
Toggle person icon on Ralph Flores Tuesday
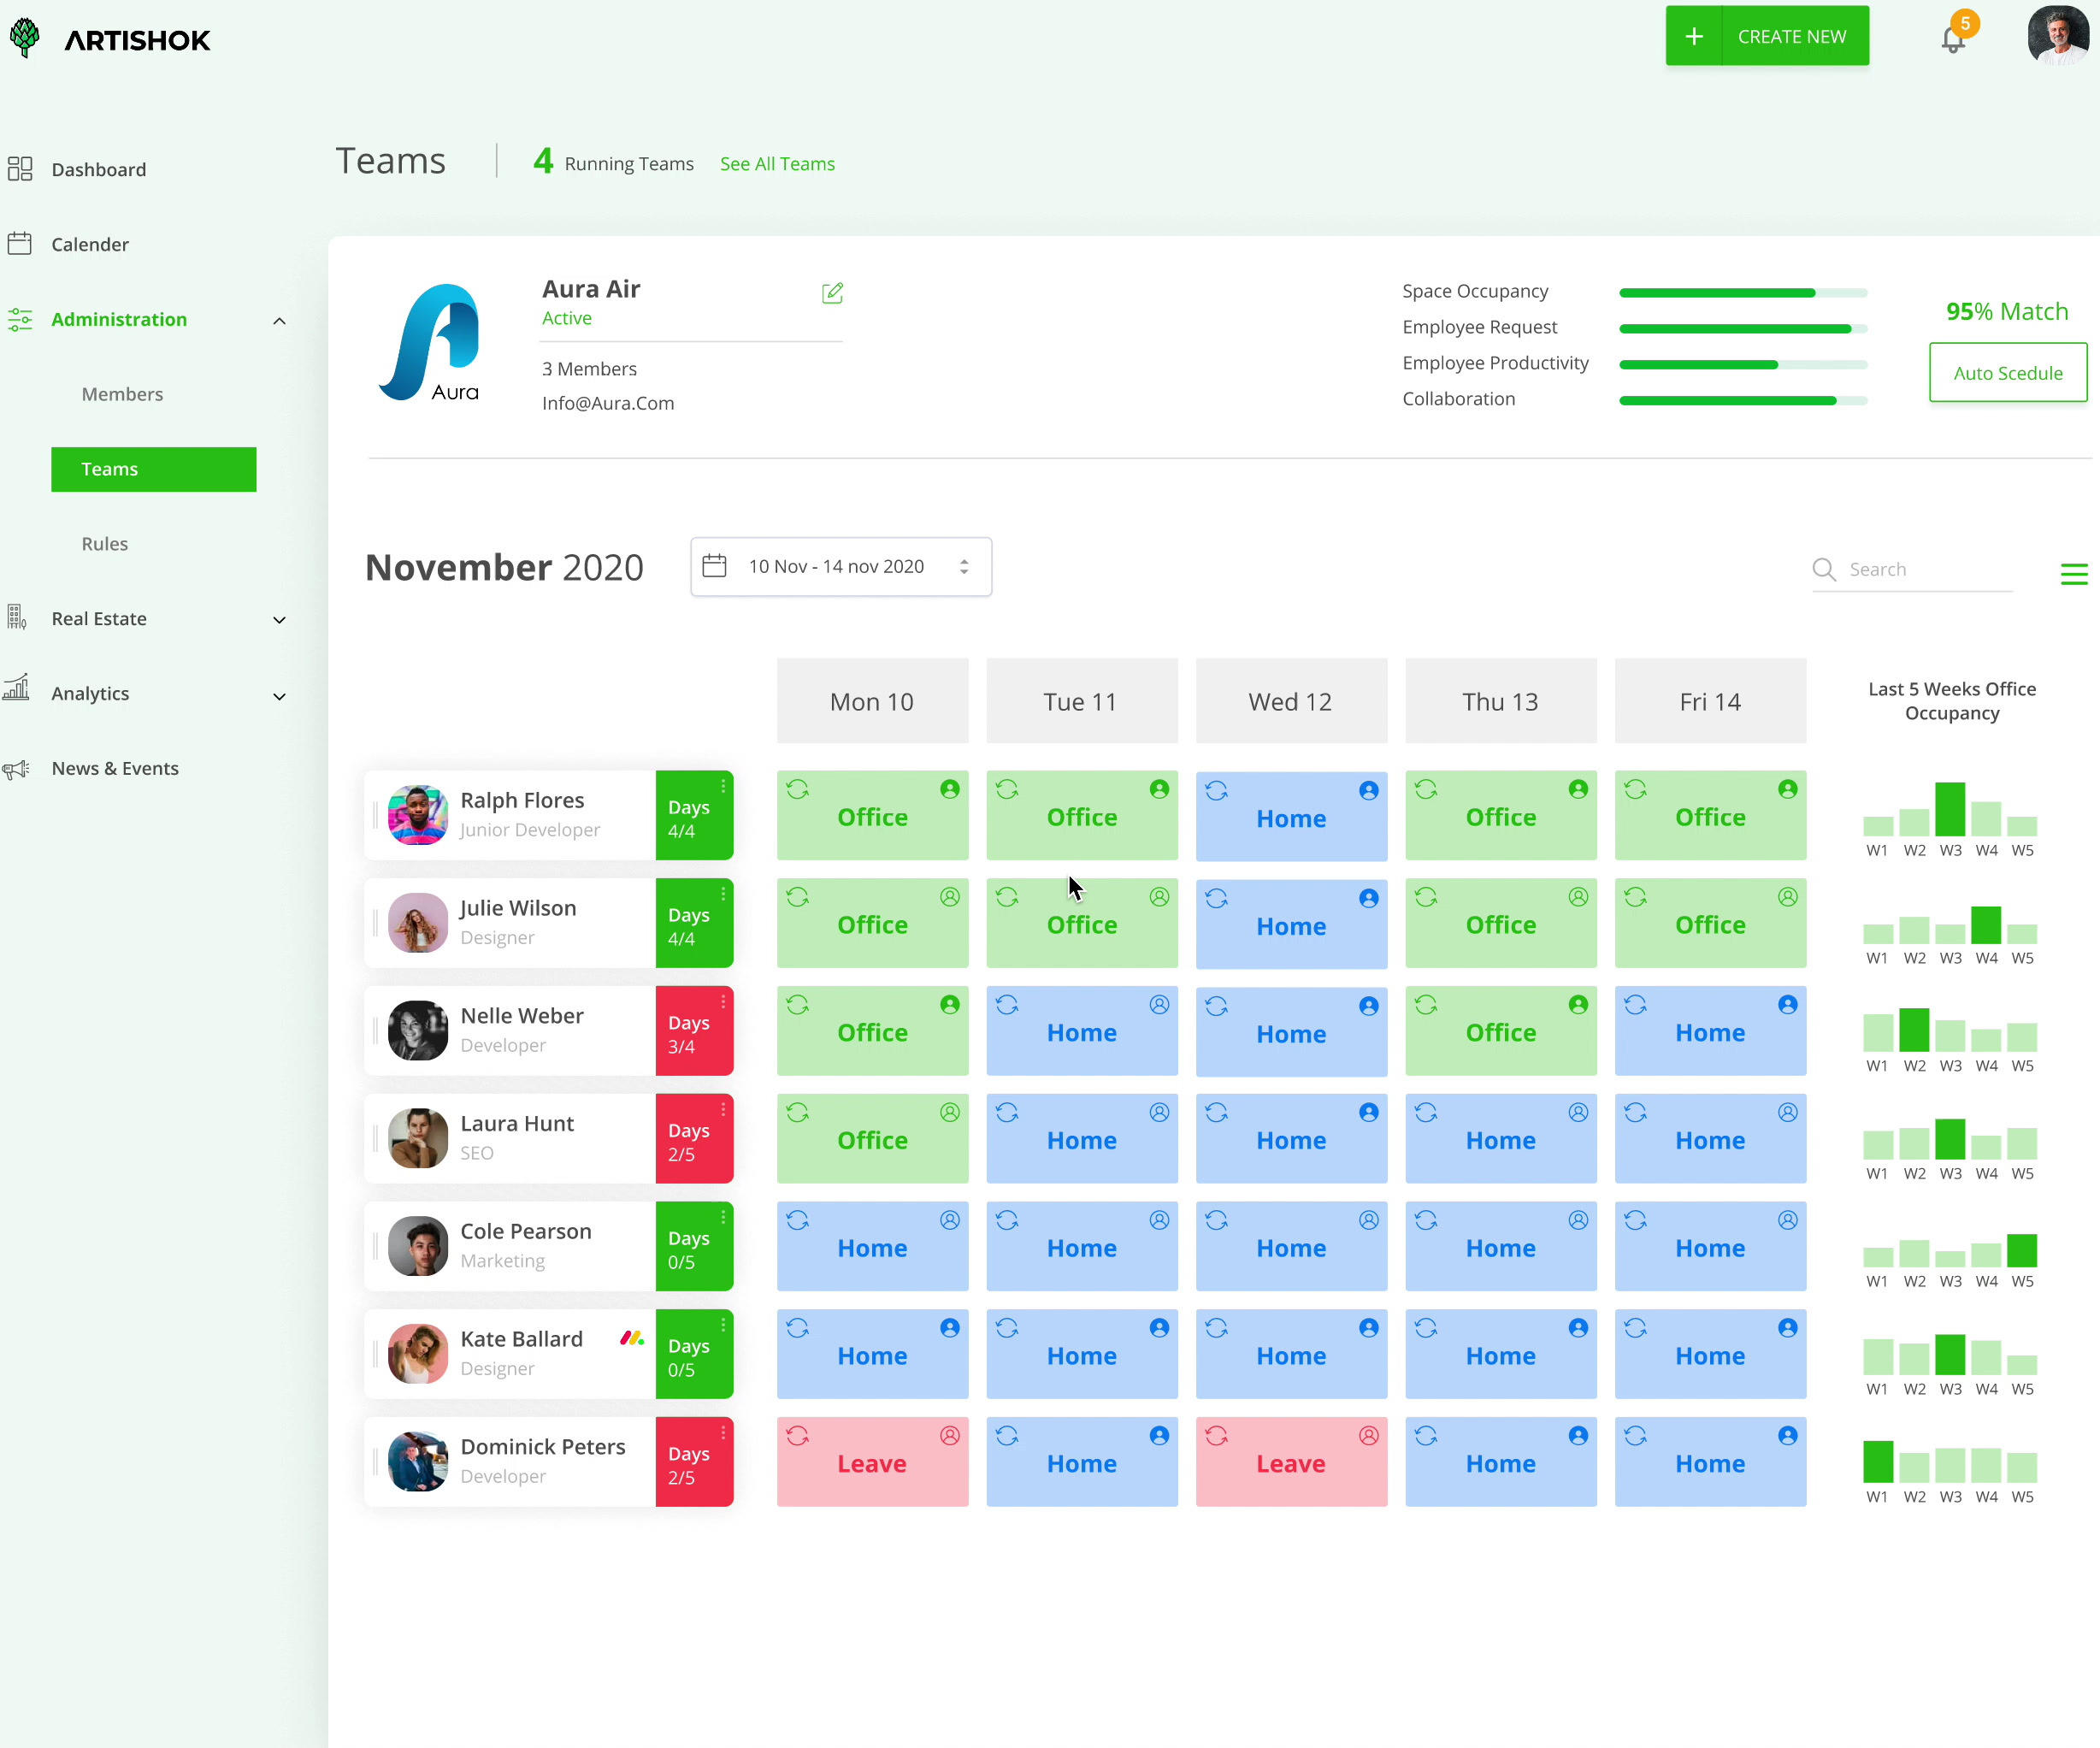(1159, 790)
